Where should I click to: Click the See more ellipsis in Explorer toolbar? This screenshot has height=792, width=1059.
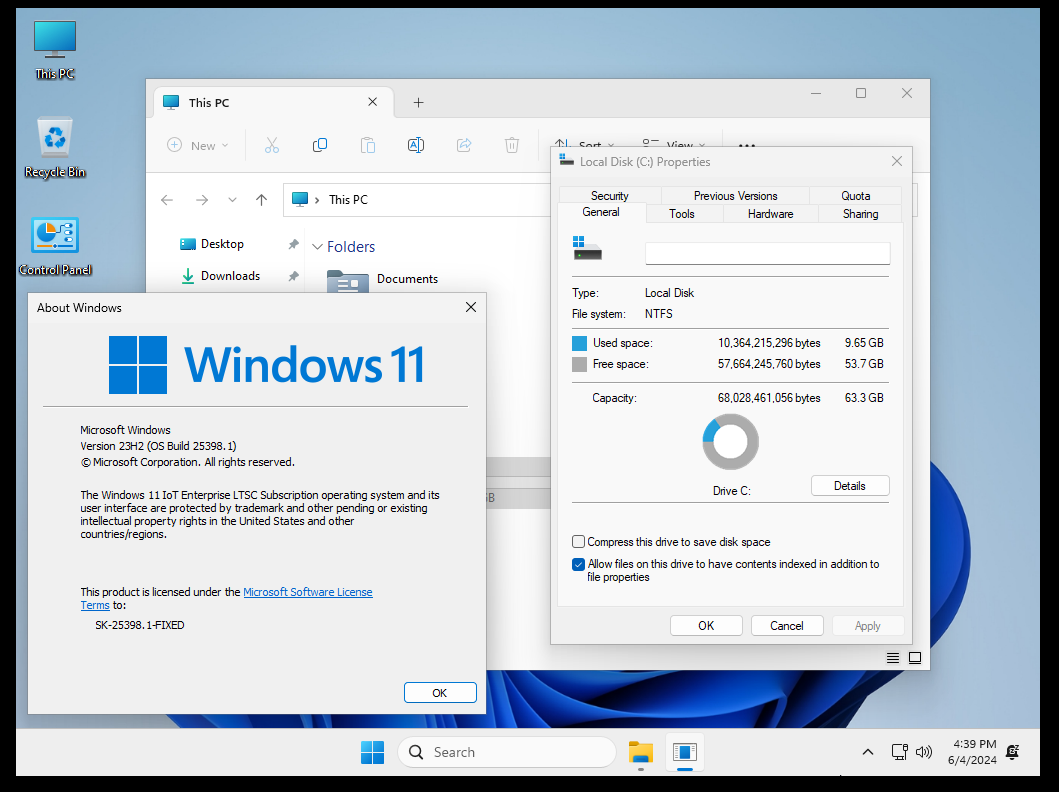746,144
